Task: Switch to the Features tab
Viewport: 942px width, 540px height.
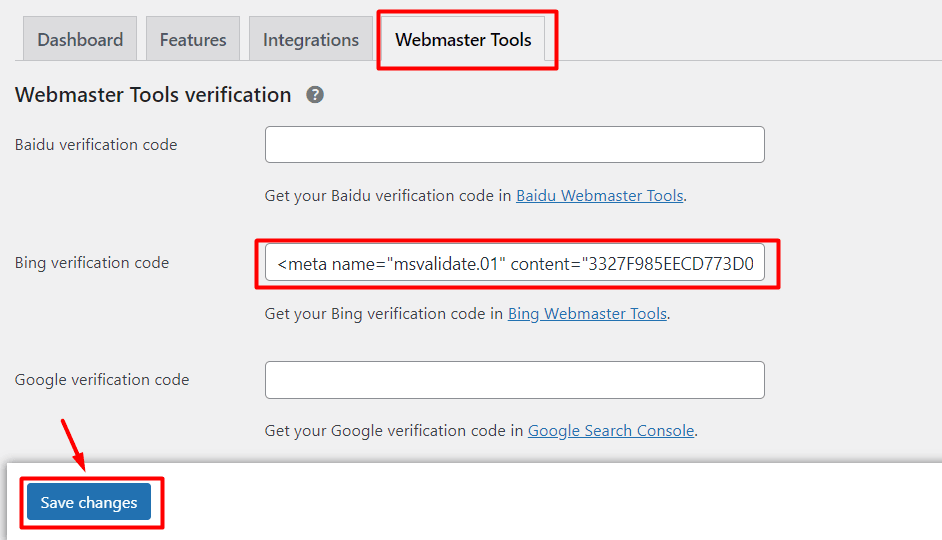Action: 193,40
